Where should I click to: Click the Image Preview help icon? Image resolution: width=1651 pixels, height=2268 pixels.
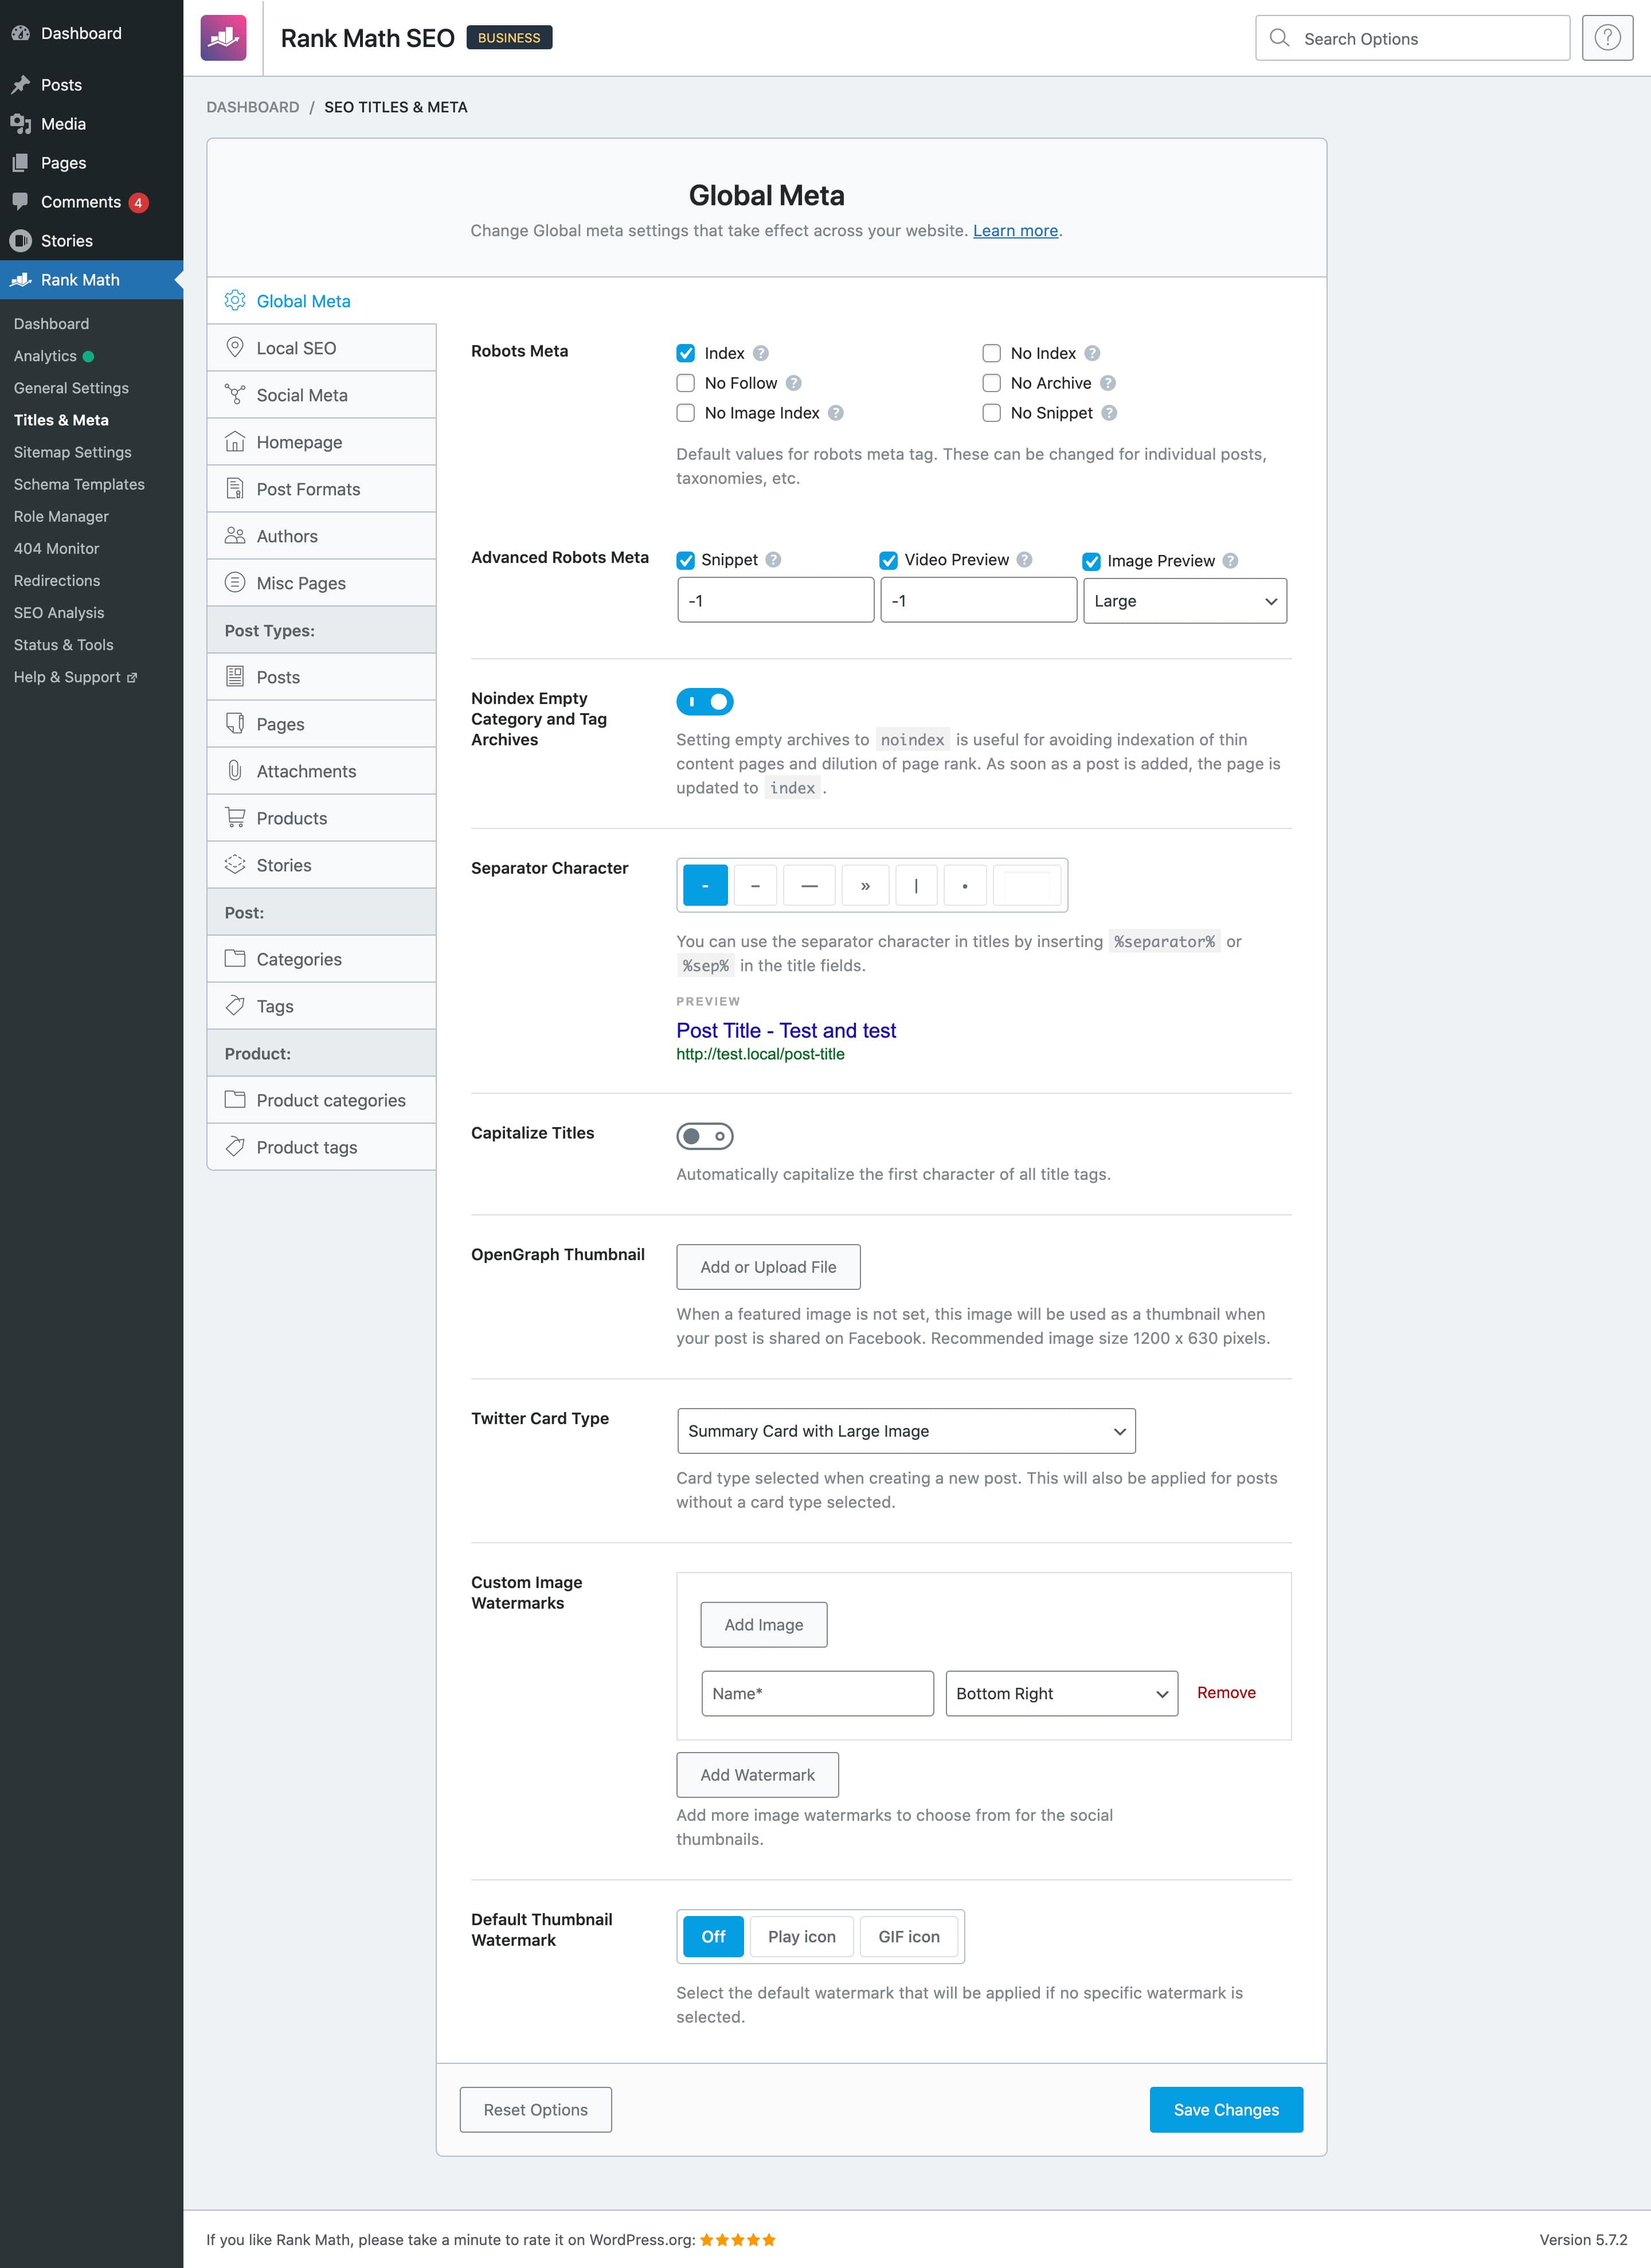(1231, 561)
